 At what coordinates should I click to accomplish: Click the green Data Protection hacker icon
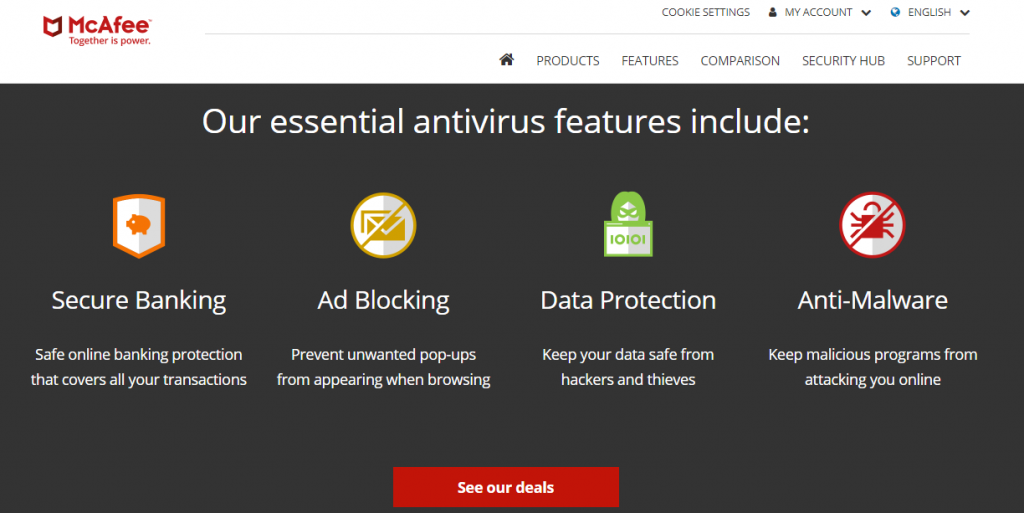click(628, 225)
